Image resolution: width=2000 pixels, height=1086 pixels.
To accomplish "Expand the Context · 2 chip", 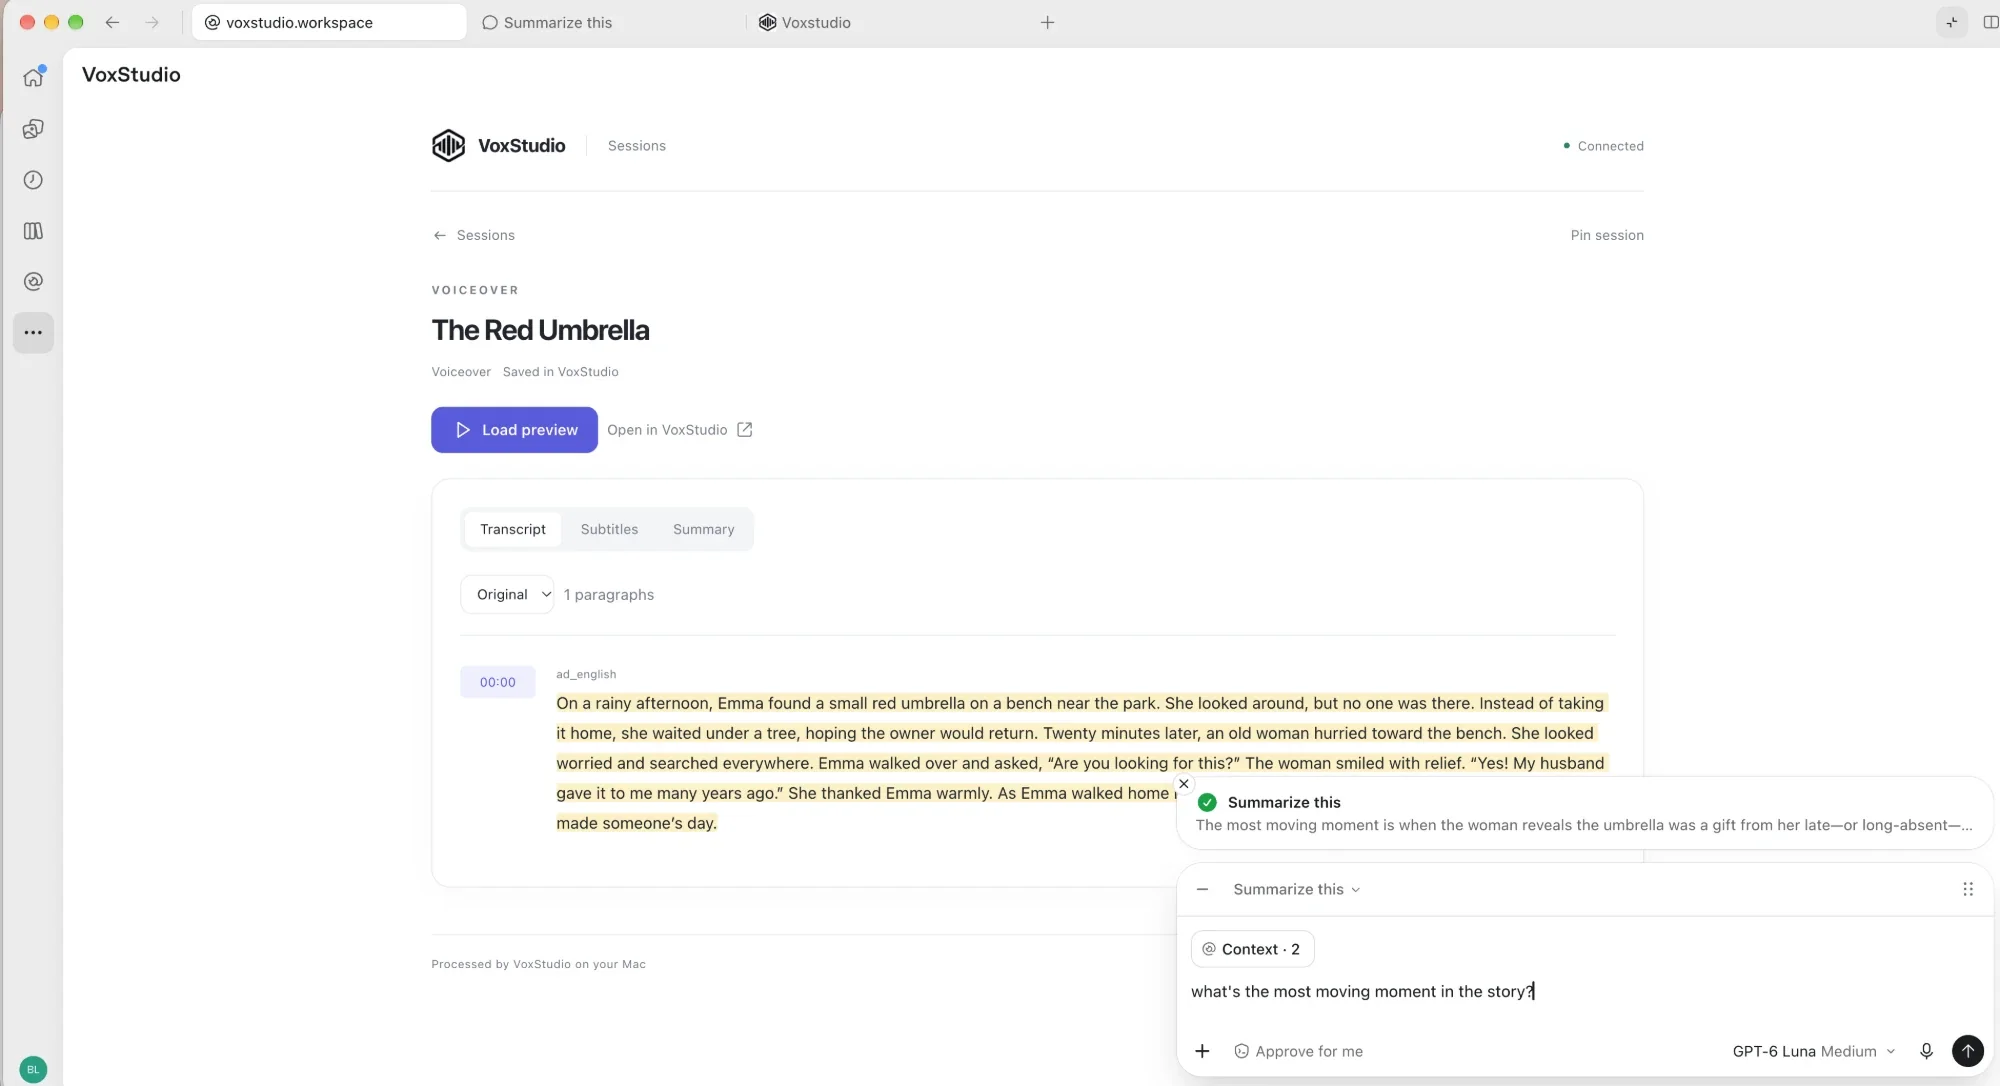I will [1252, 949].
